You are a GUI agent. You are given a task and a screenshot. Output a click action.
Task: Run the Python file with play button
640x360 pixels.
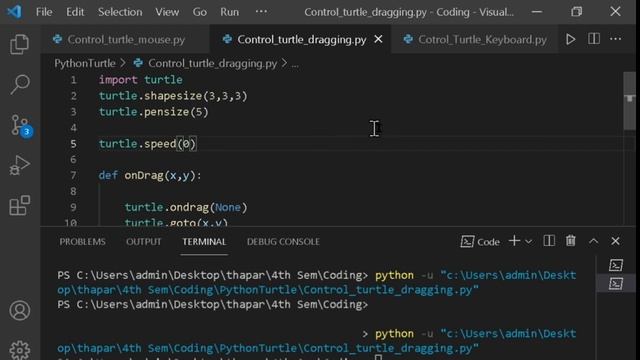(x=571, y=39)
